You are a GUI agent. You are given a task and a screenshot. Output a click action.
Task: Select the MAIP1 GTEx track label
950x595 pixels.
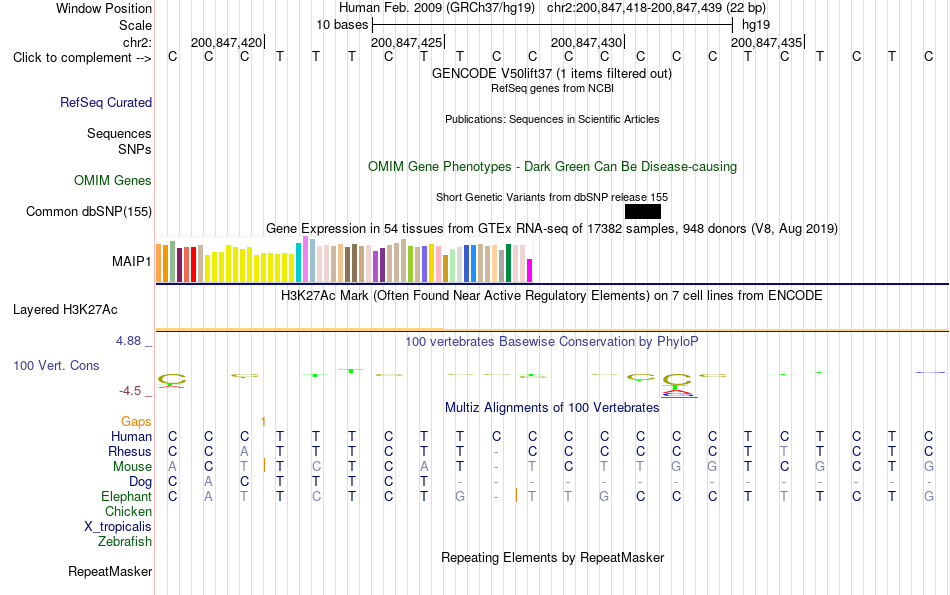click(x=131, y=261)
